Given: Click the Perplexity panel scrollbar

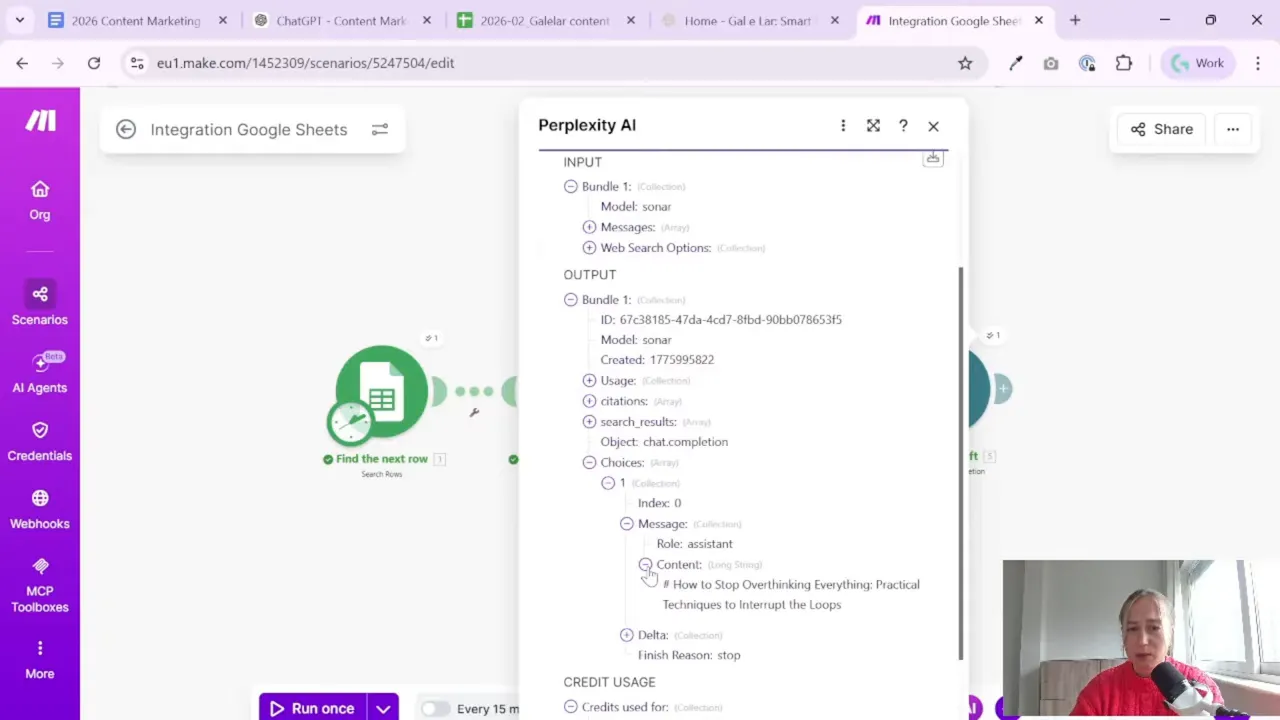Looking at the screenshot, I should [961, 463].
